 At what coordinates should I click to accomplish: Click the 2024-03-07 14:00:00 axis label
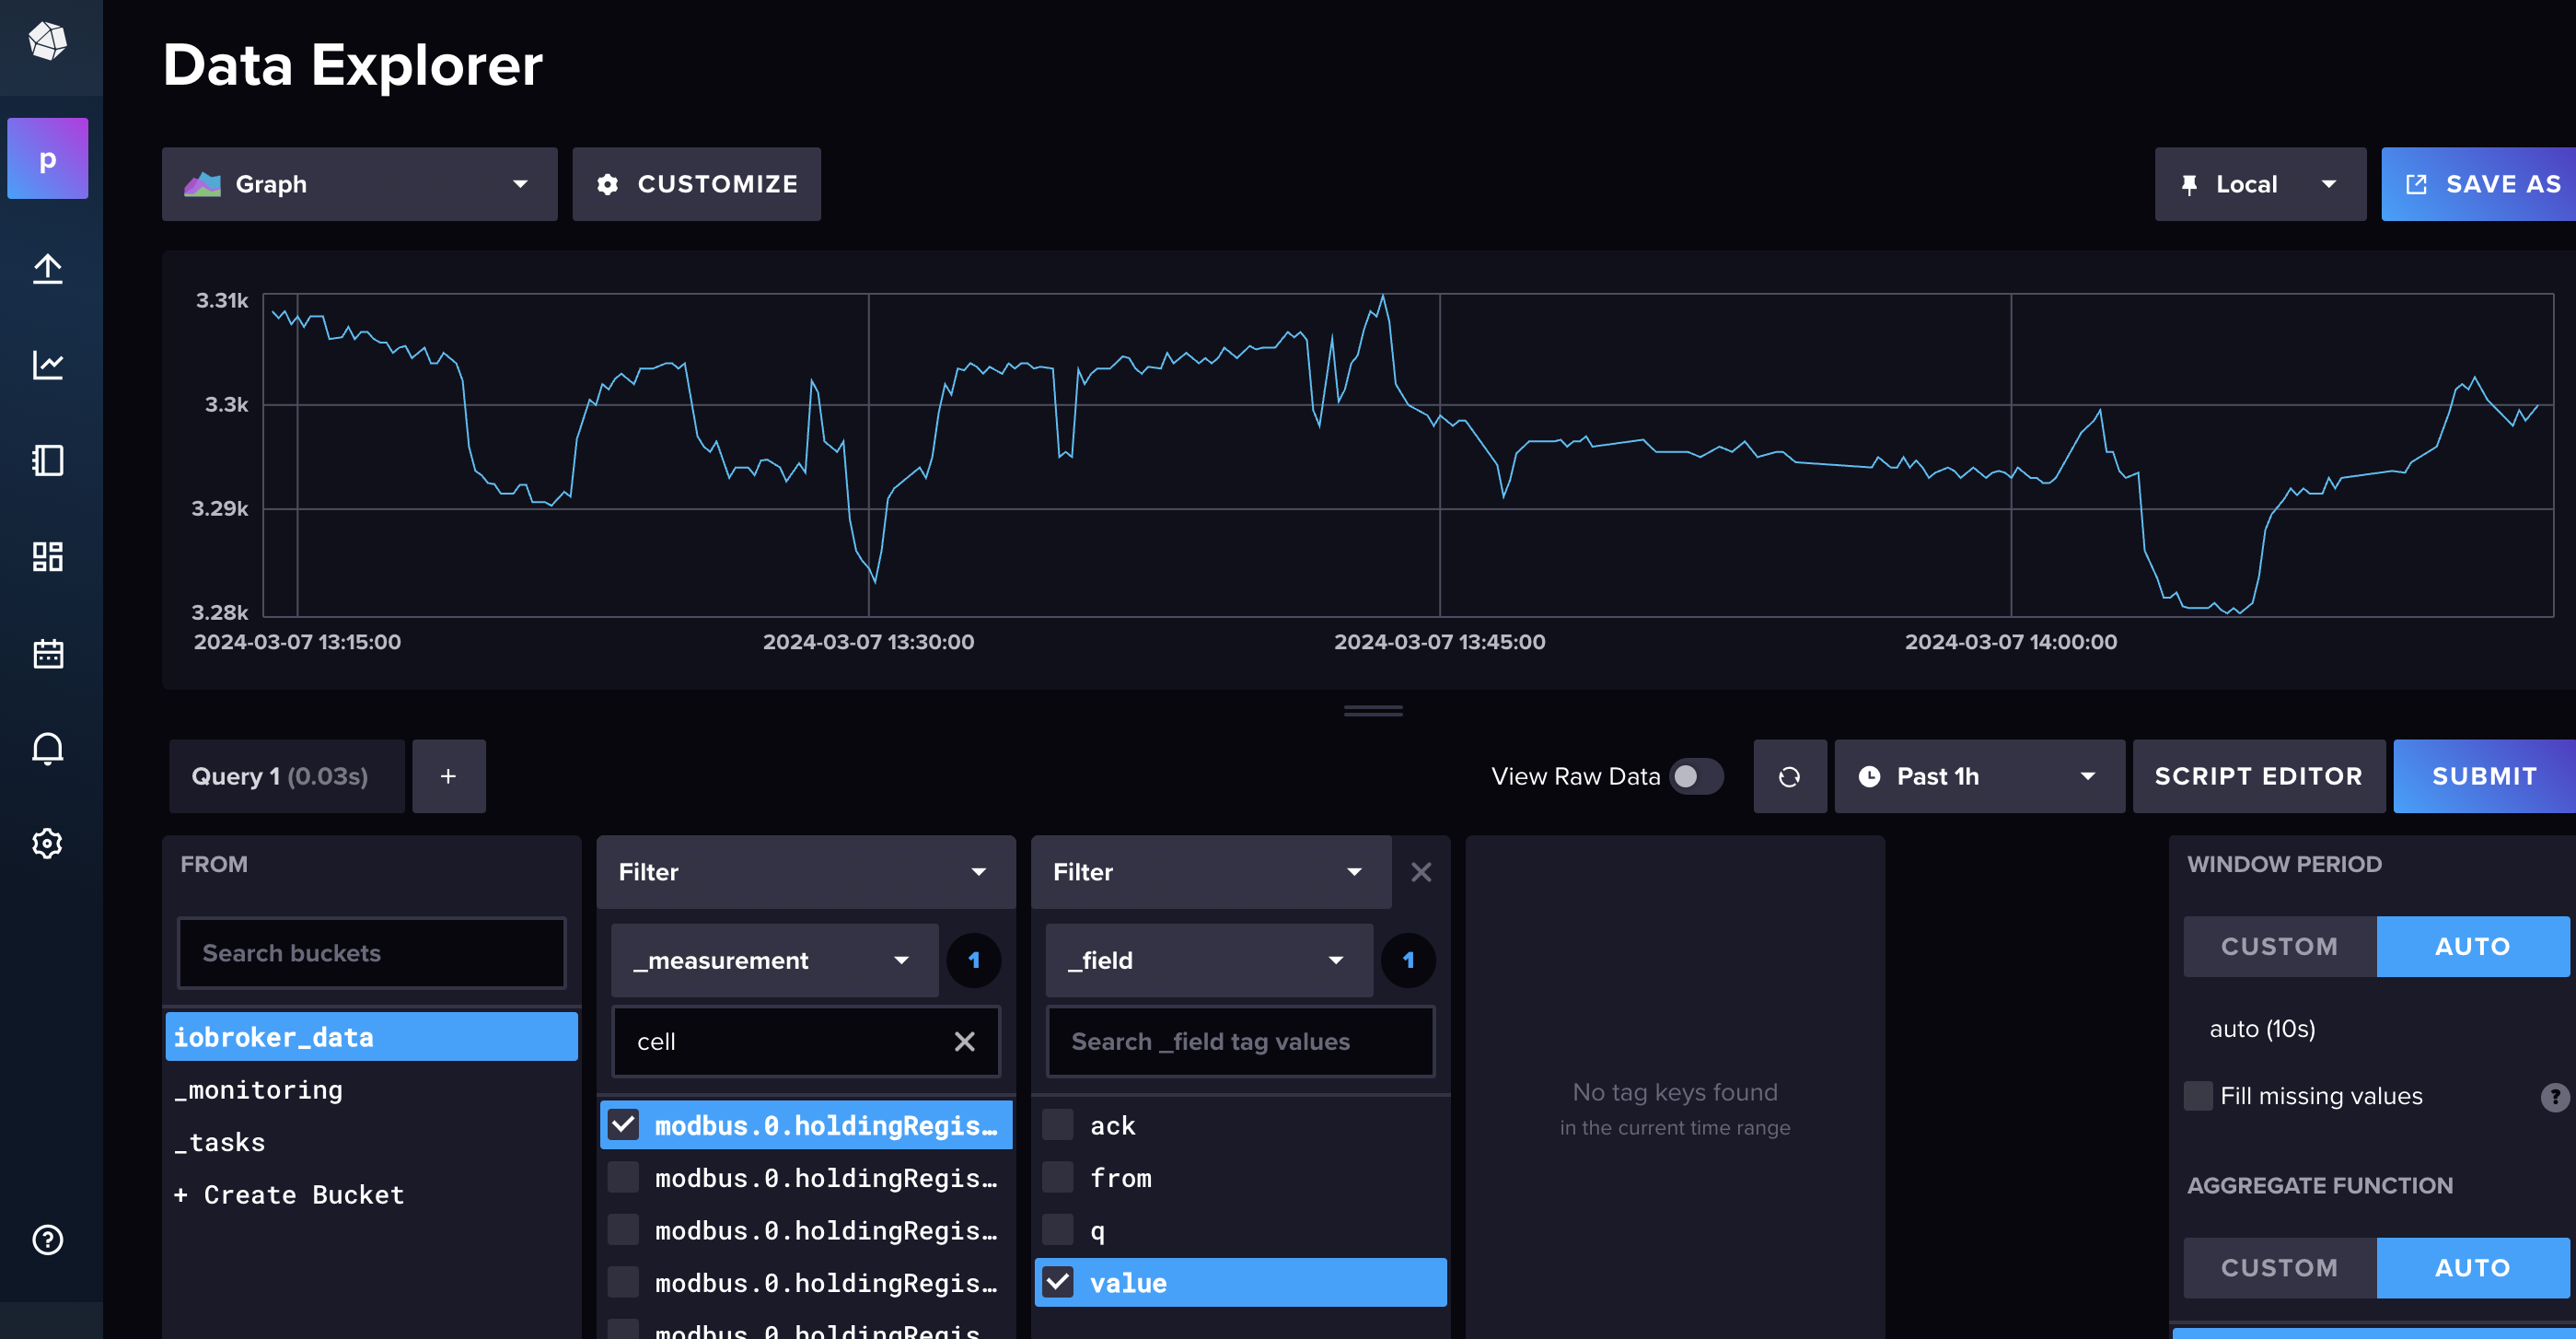(x=2010, y=642)
